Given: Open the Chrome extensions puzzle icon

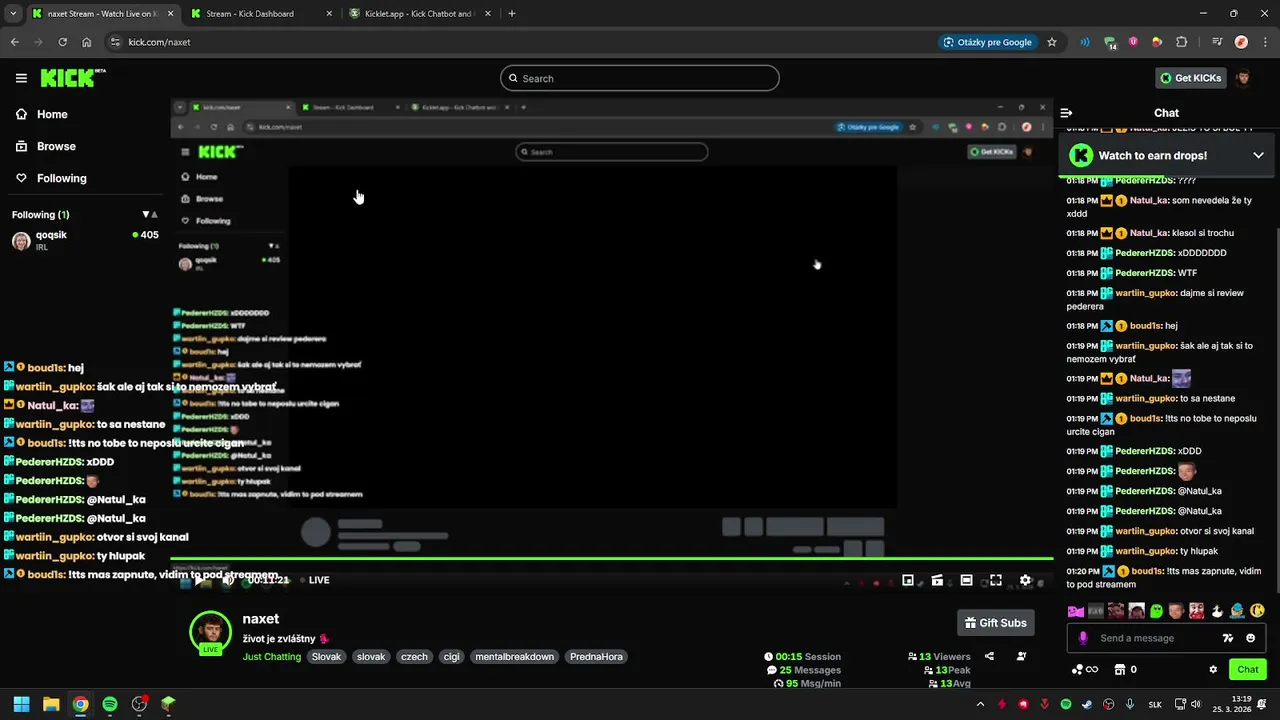Looking at the screenshot, I should coord(1181,42).
